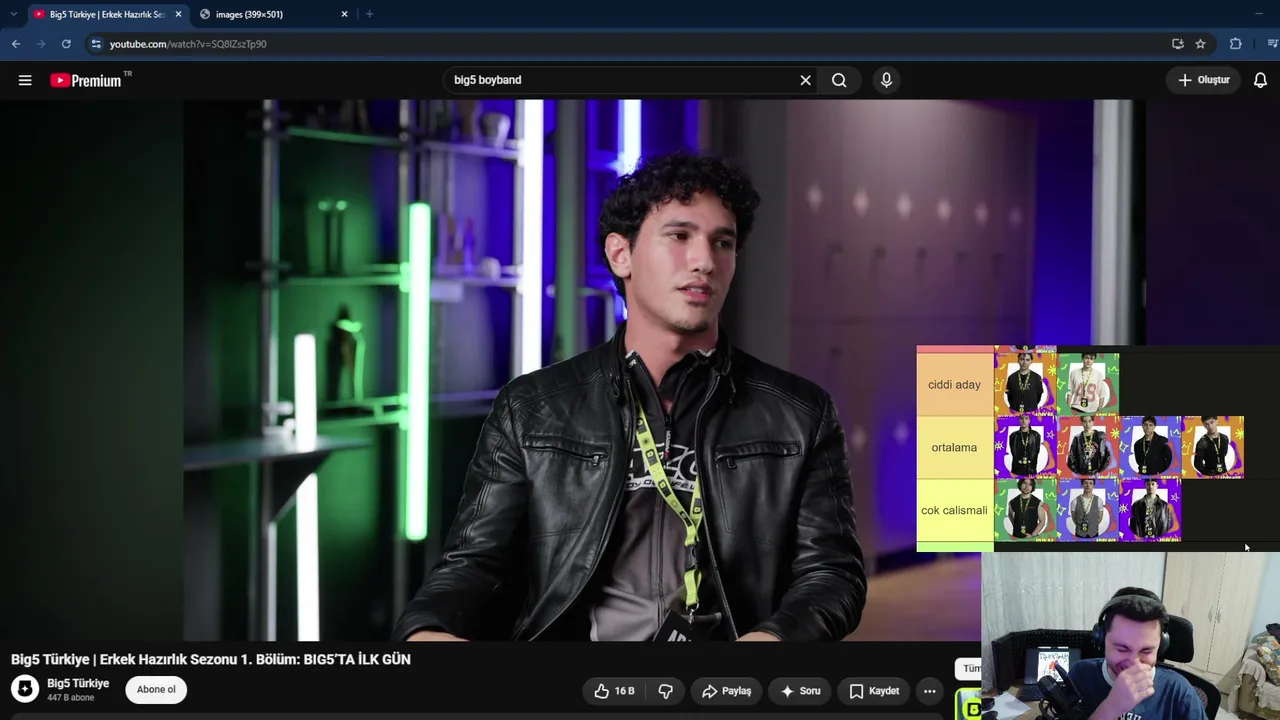
Task: Reload the YouTube page
Action: coord(66,44)
